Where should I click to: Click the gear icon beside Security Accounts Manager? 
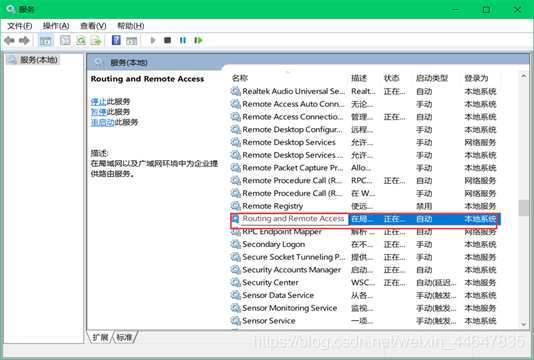235,269
